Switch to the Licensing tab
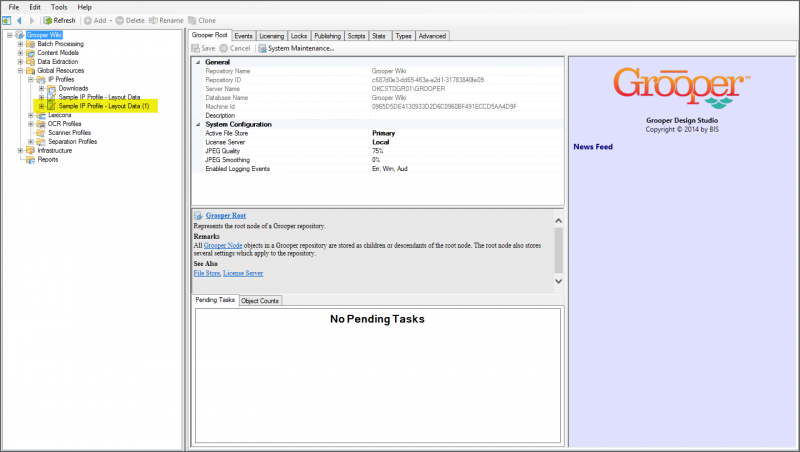Image resolution: width=800 pixels, height=452 pixels. click(271, 36)
